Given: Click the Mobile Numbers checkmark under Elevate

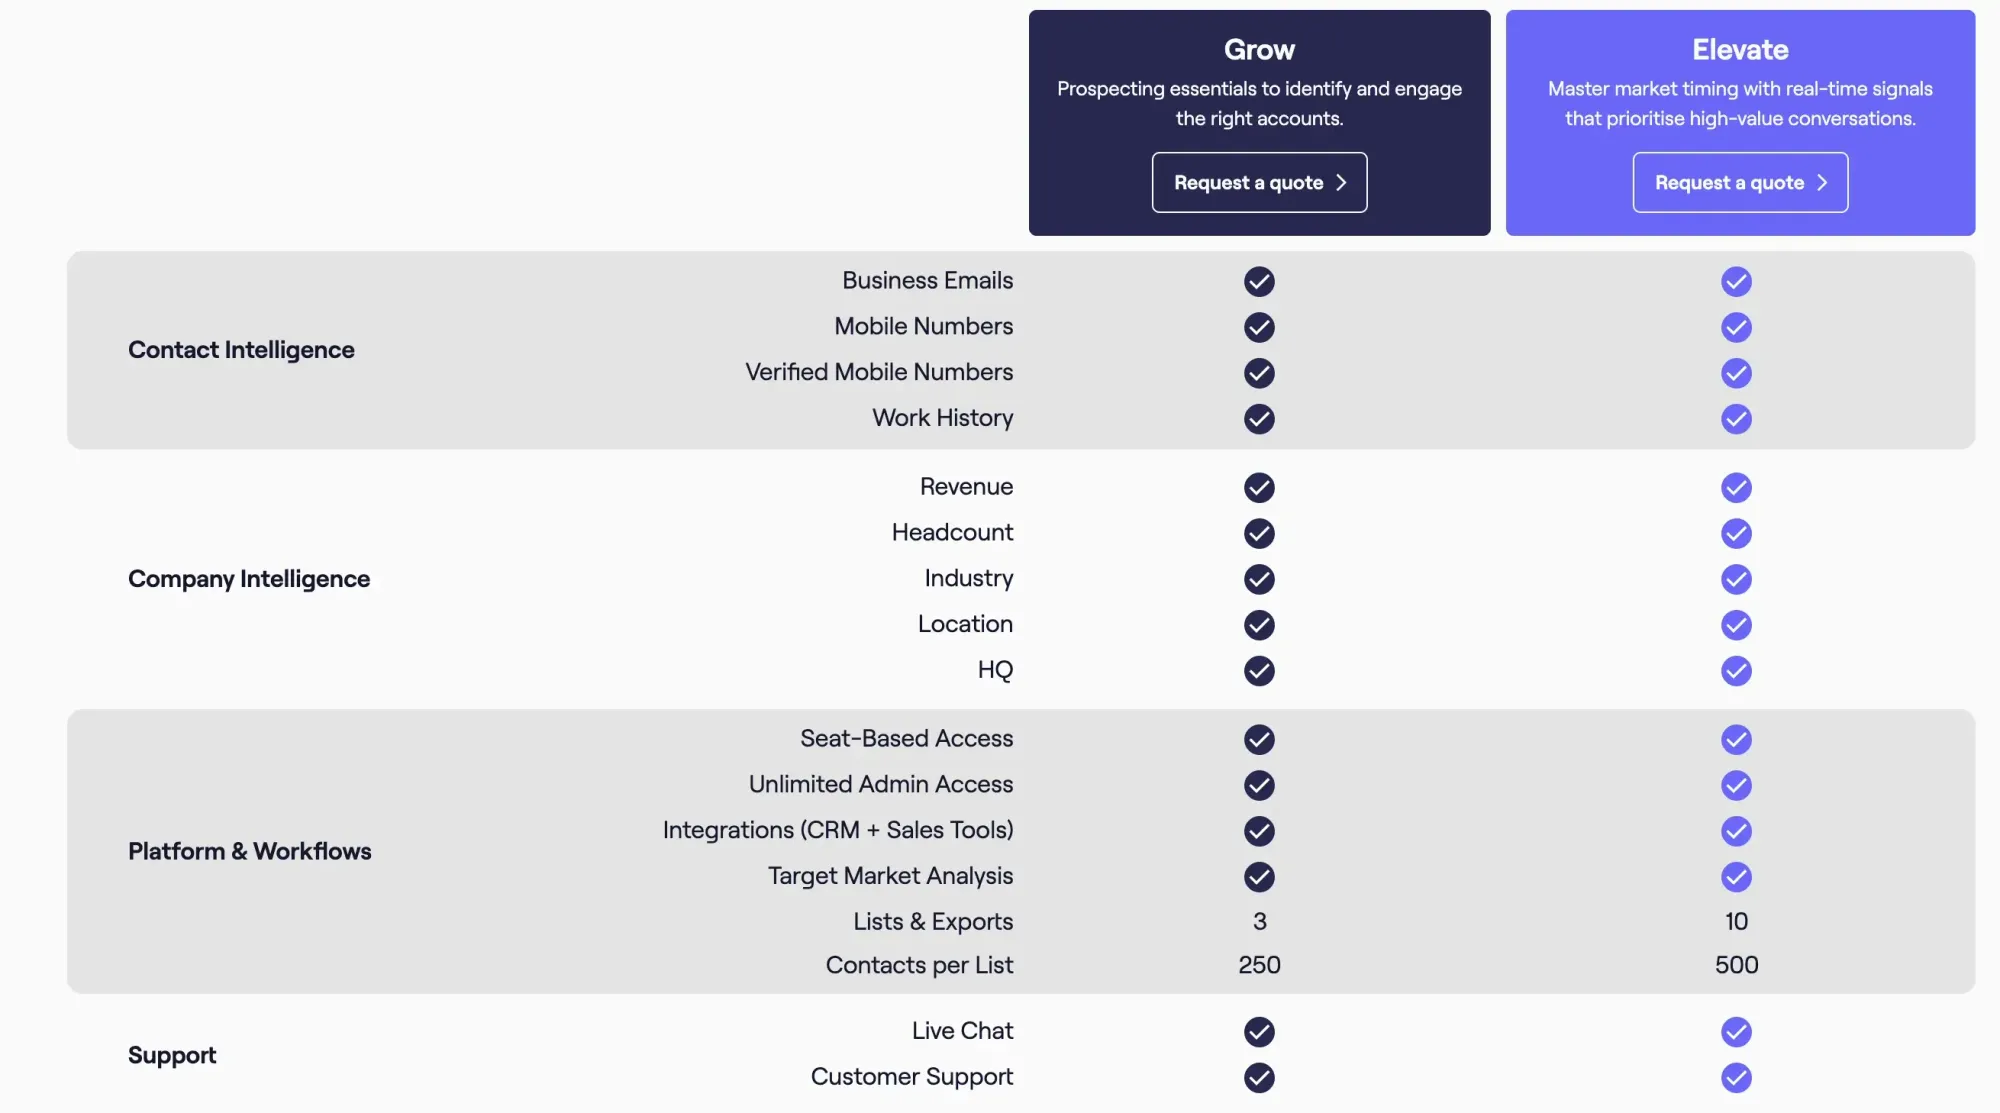Looking at the screenshot, I should pyautogui.click(x=1737, y=328).
